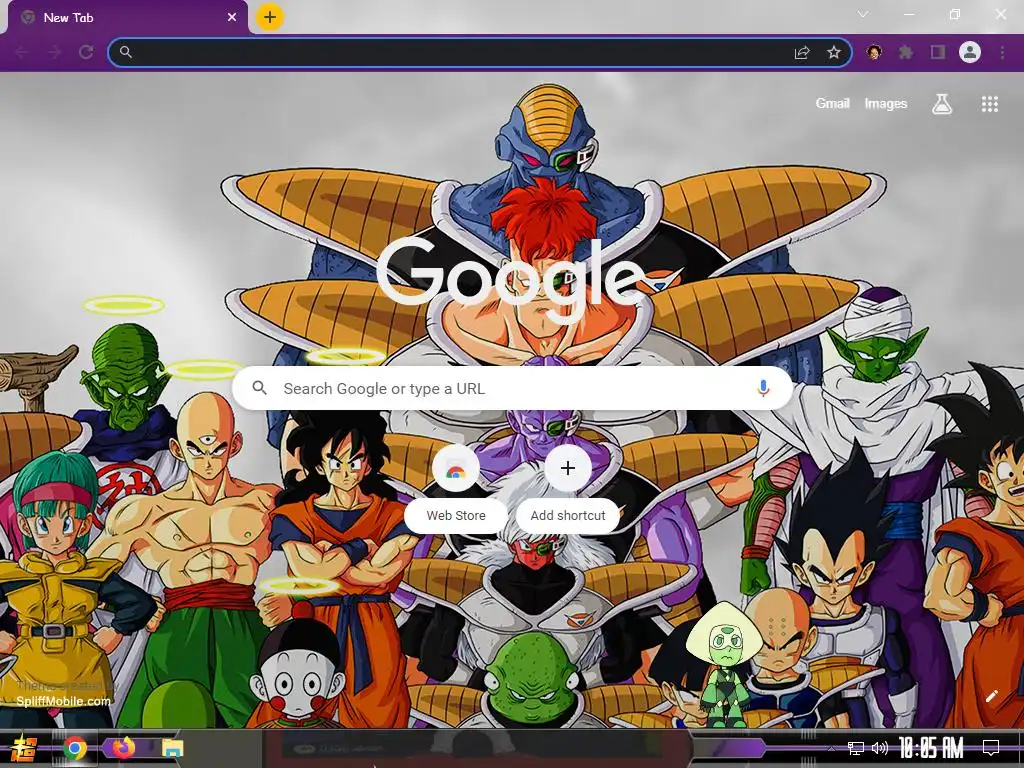Screen dimensions: 1024x768
Task: Open the SpliffMobile.com theme link
Action: coord(63,701)
